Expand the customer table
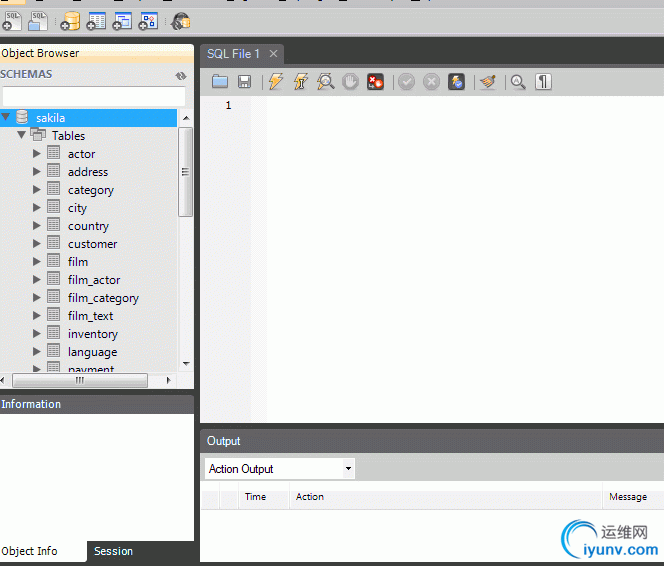Viewport: 664px width, 566px height. (37, 243)
